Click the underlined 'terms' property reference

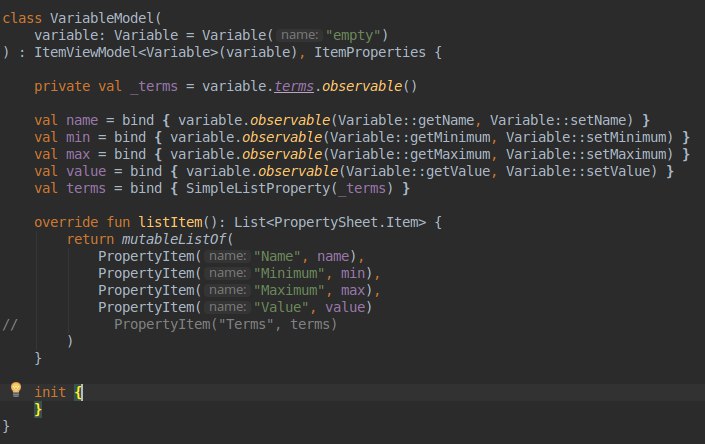pos(294,86)
